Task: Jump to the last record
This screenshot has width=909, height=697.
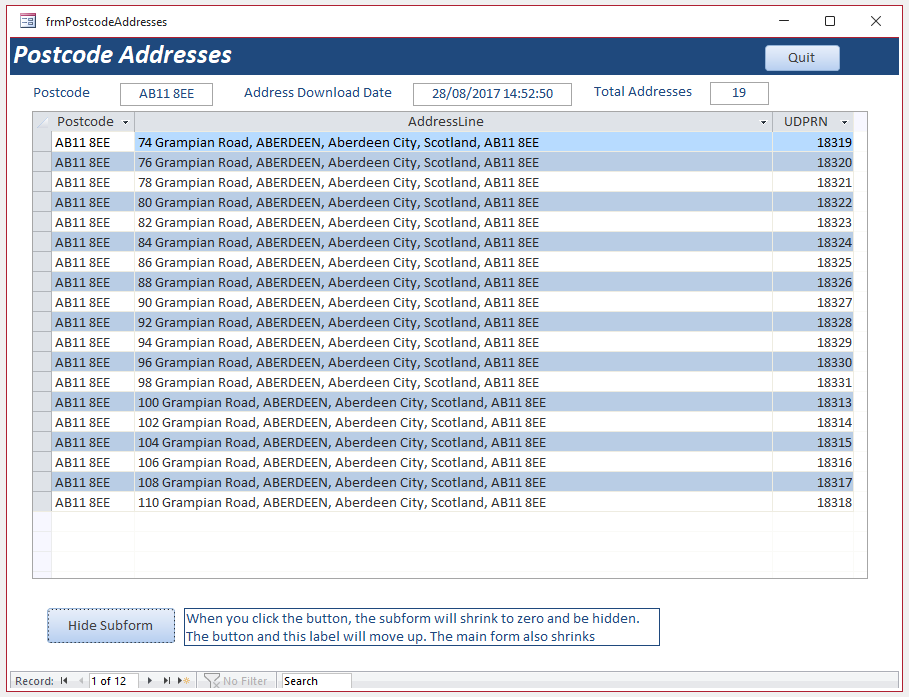Action: [x=166, y=681]
